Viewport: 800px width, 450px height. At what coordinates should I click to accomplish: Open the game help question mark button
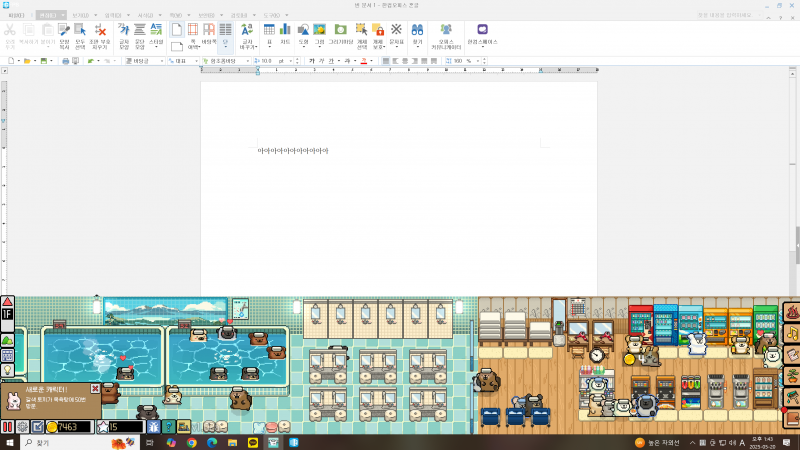[x=168, y=427]
